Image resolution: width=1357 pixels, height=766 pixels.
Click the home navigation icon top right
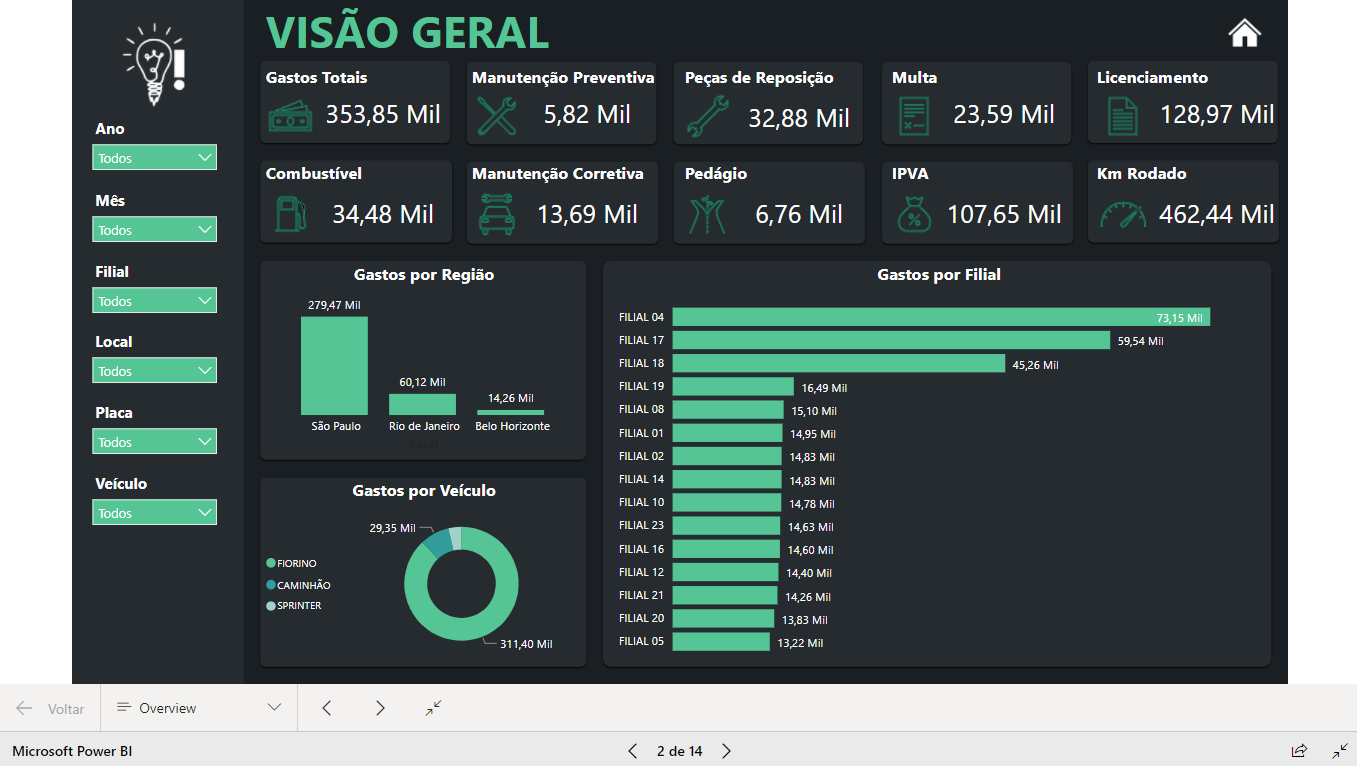pos(1243,32)
